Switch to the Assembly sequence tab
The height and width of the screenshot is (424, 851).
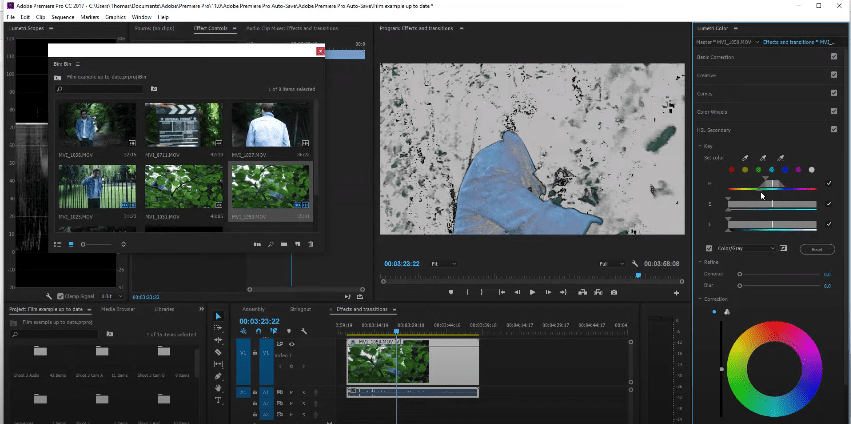pyautogui.click(x=253, y=309)
